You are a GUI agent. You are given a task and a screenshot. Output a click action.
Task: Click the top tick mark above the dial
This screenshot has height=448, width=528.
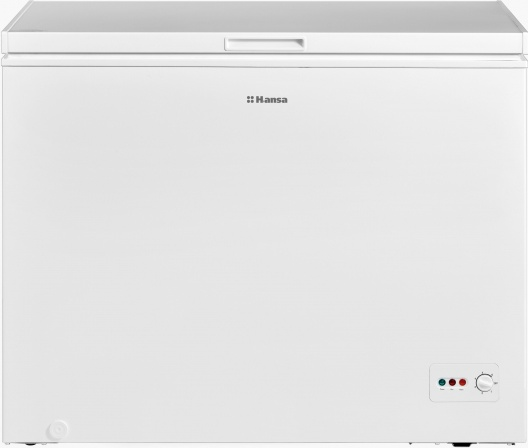482,373
